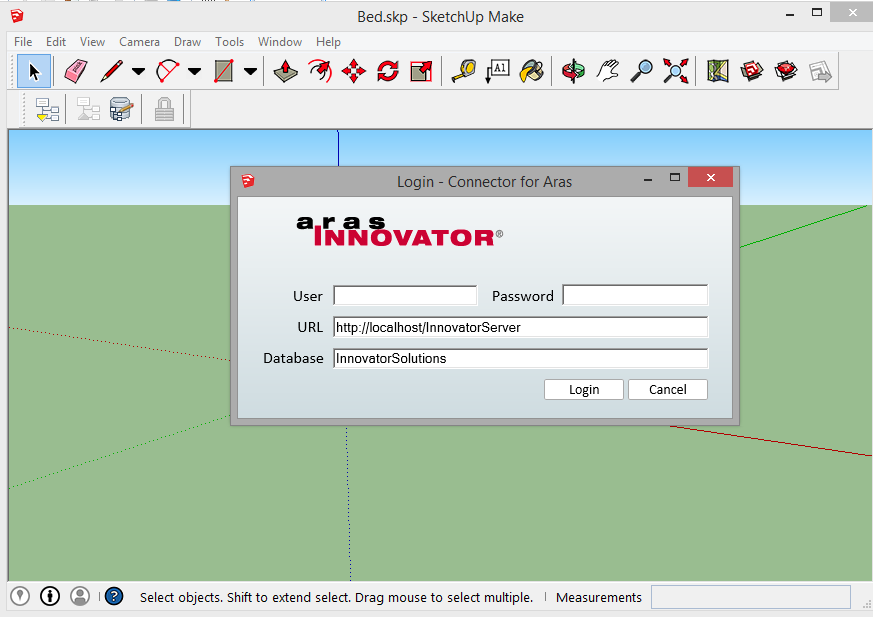This screenshot has width=873, height=617.
Task: Select the Paint Bucket tool
Action: (x=532, y=71)
